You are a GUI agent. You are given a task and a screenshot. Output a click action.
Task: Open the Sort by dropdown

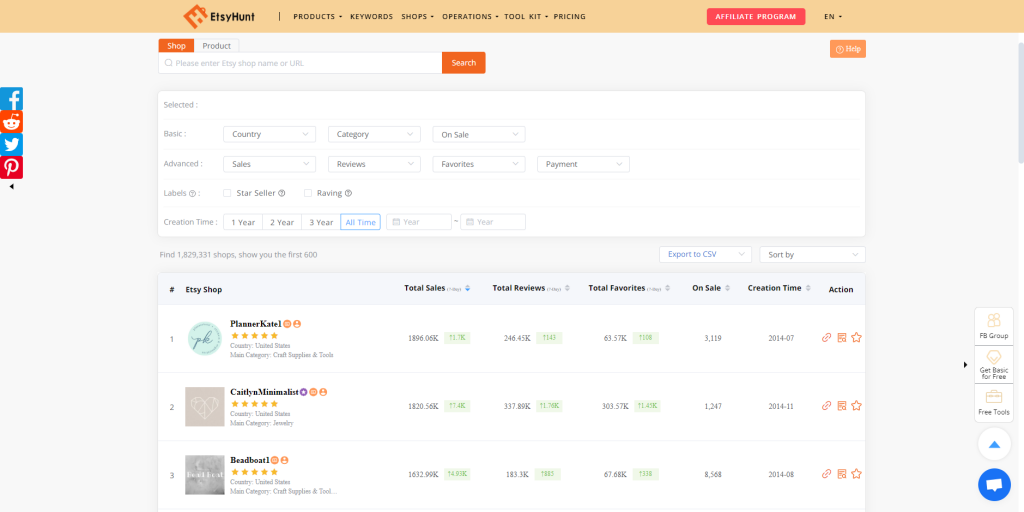pos(811,255)
